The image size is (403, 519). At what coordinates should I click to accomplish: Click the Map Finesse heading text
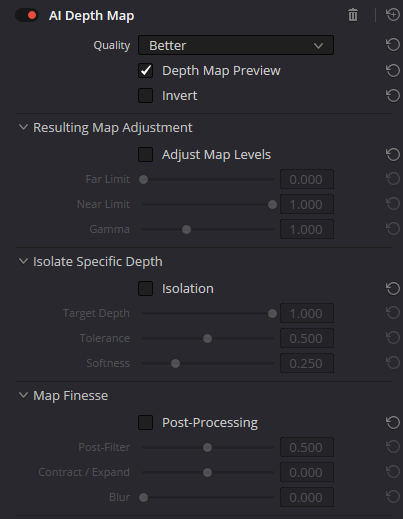point(70,396)
